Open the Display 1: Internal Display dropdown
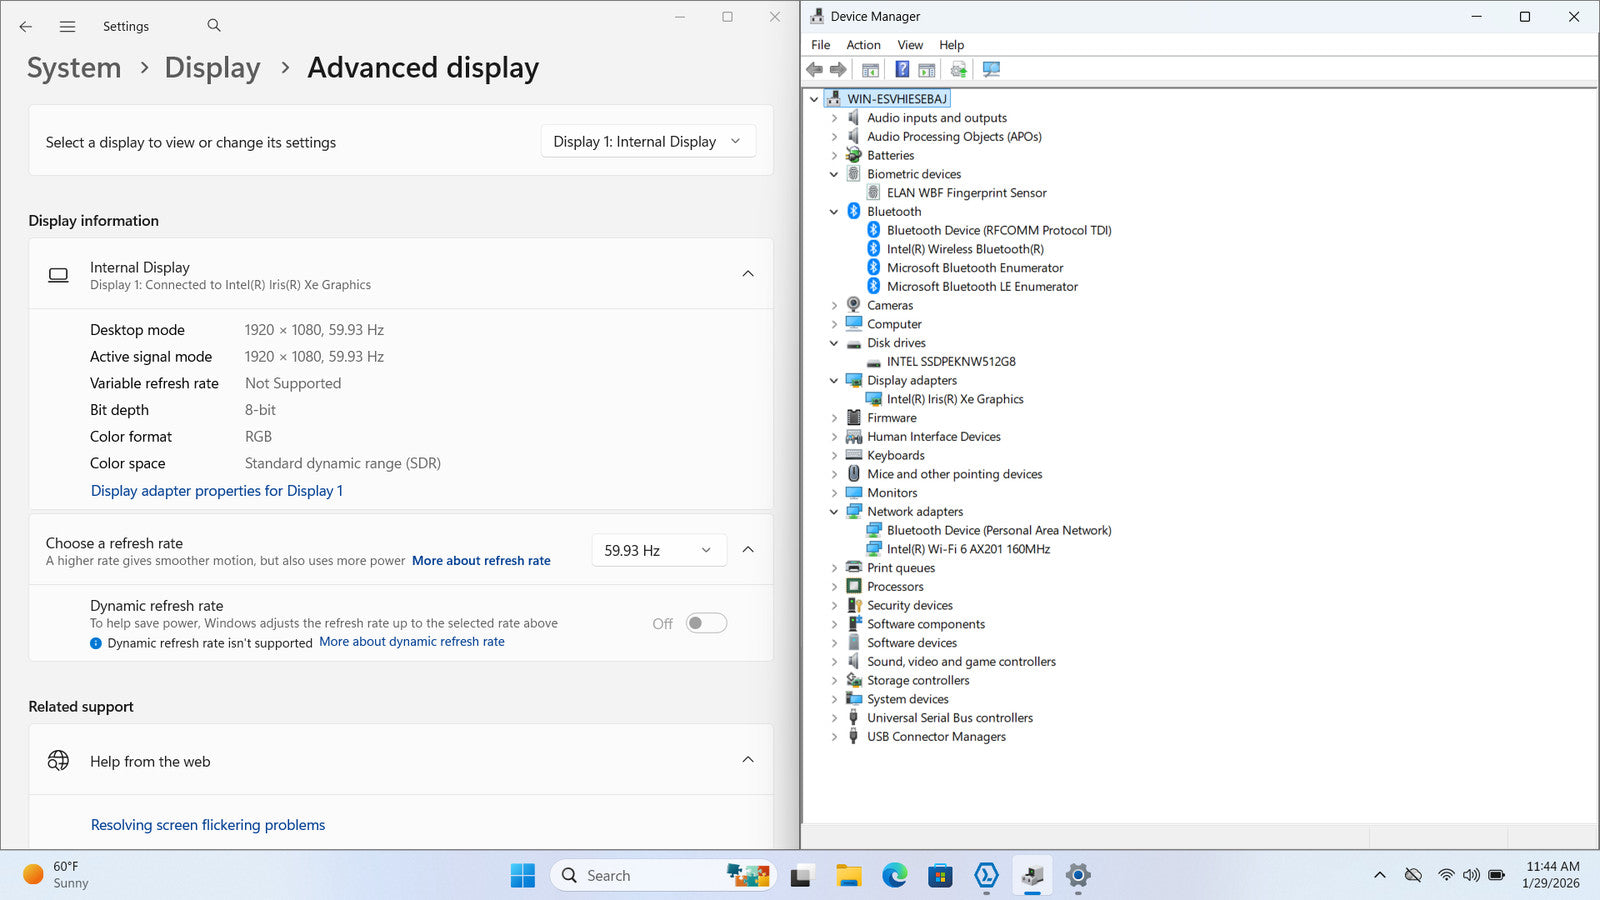This screenshot has width=1600, height=900. [x=648, y=142]
